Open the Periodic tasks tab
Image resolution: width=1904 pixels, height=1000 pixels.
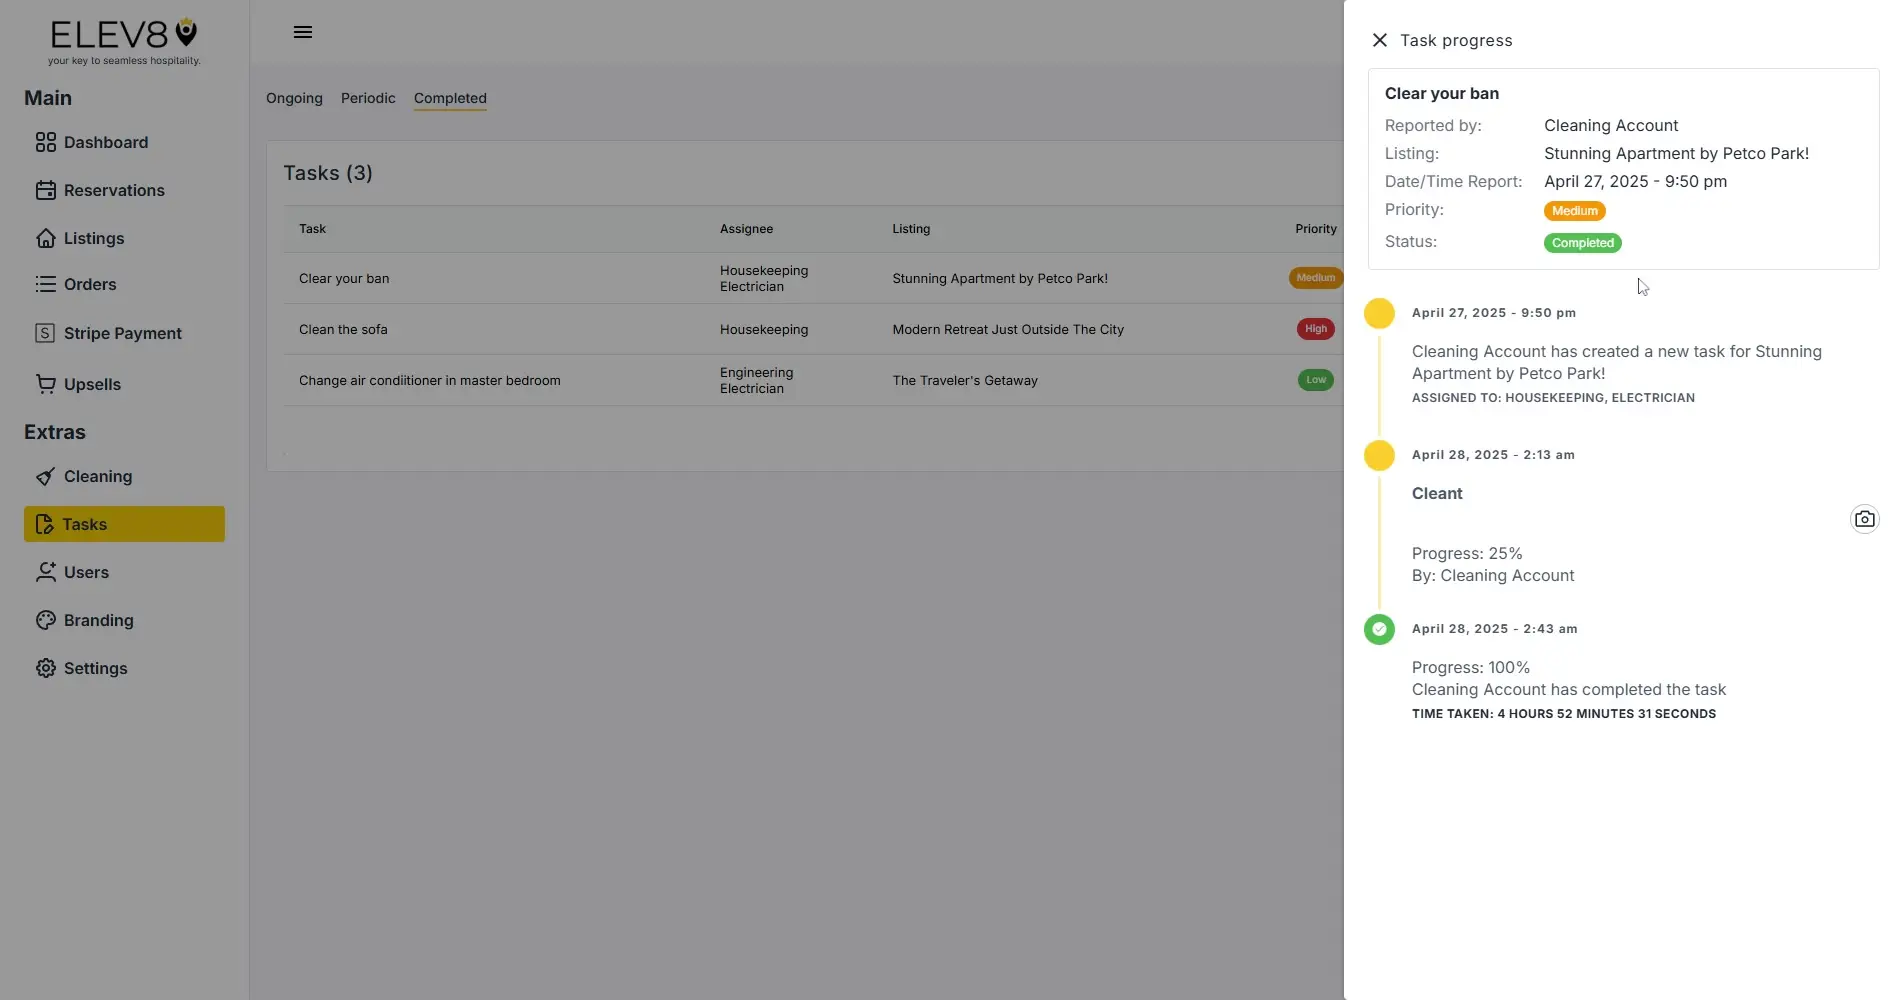(x=367, y=98)
